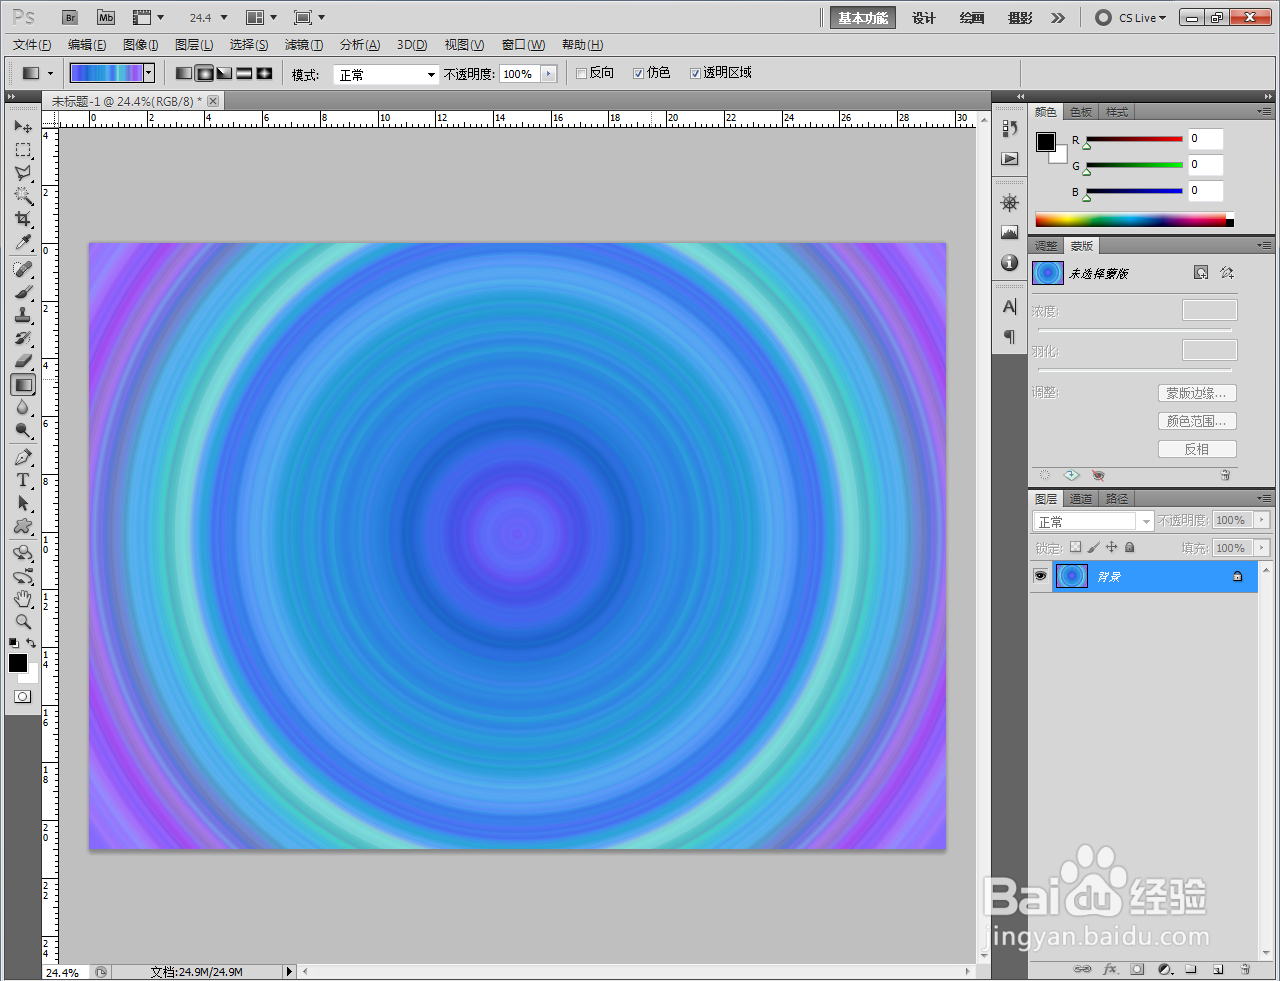
Task: Open the gradient picker dropdown arrow
Action: pyautogui.click(x=149, y=73)
